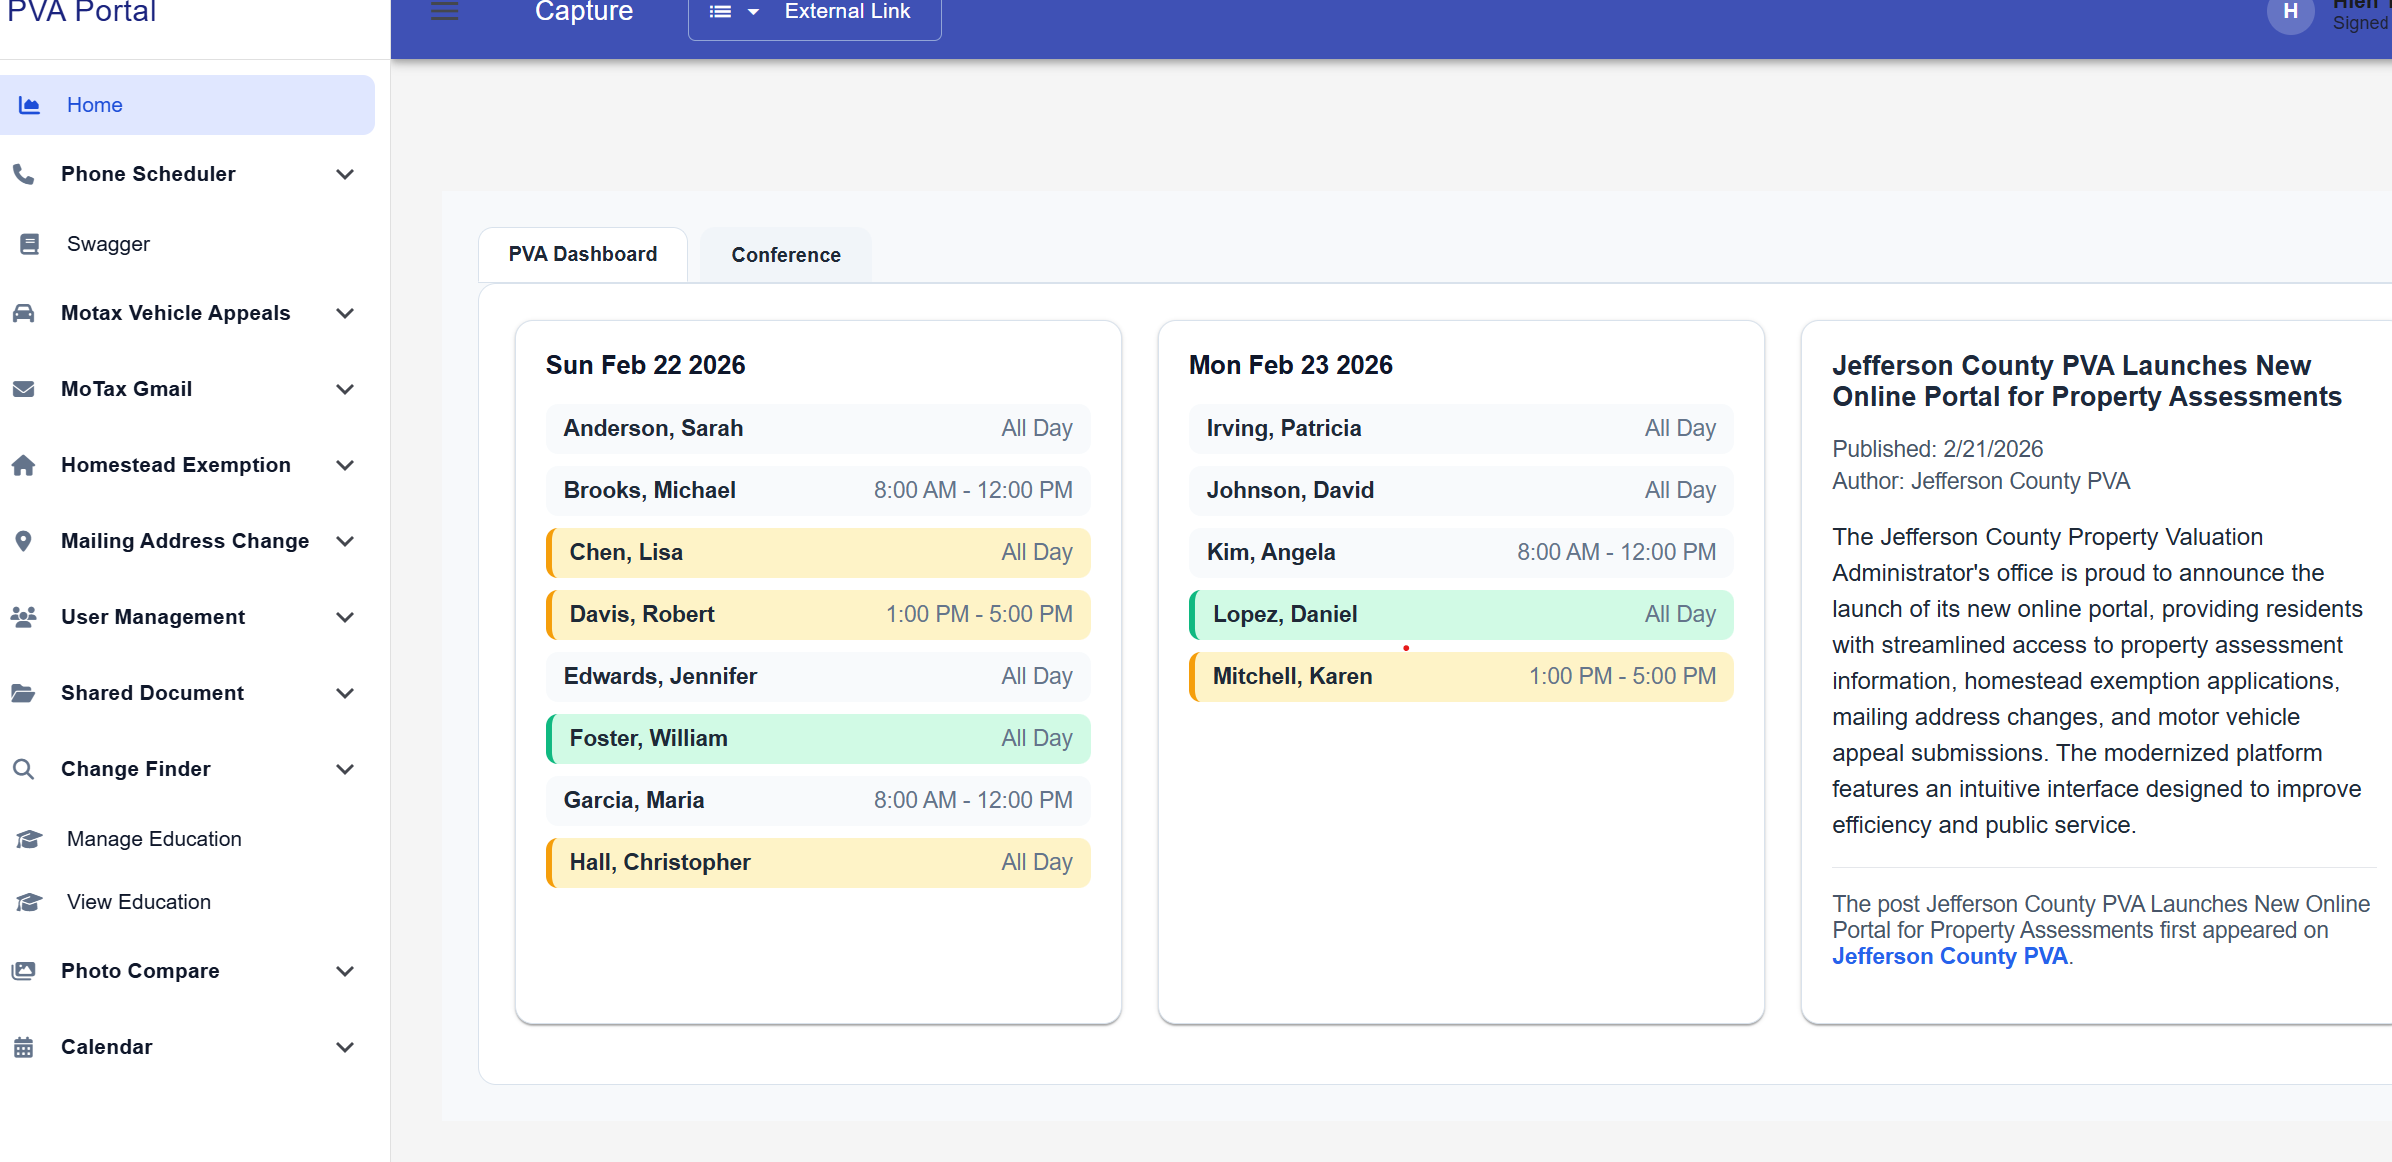Expand the Calendar section chevron
The height and width of the screenshot is (1162, 2392).
pos(345,1047)
